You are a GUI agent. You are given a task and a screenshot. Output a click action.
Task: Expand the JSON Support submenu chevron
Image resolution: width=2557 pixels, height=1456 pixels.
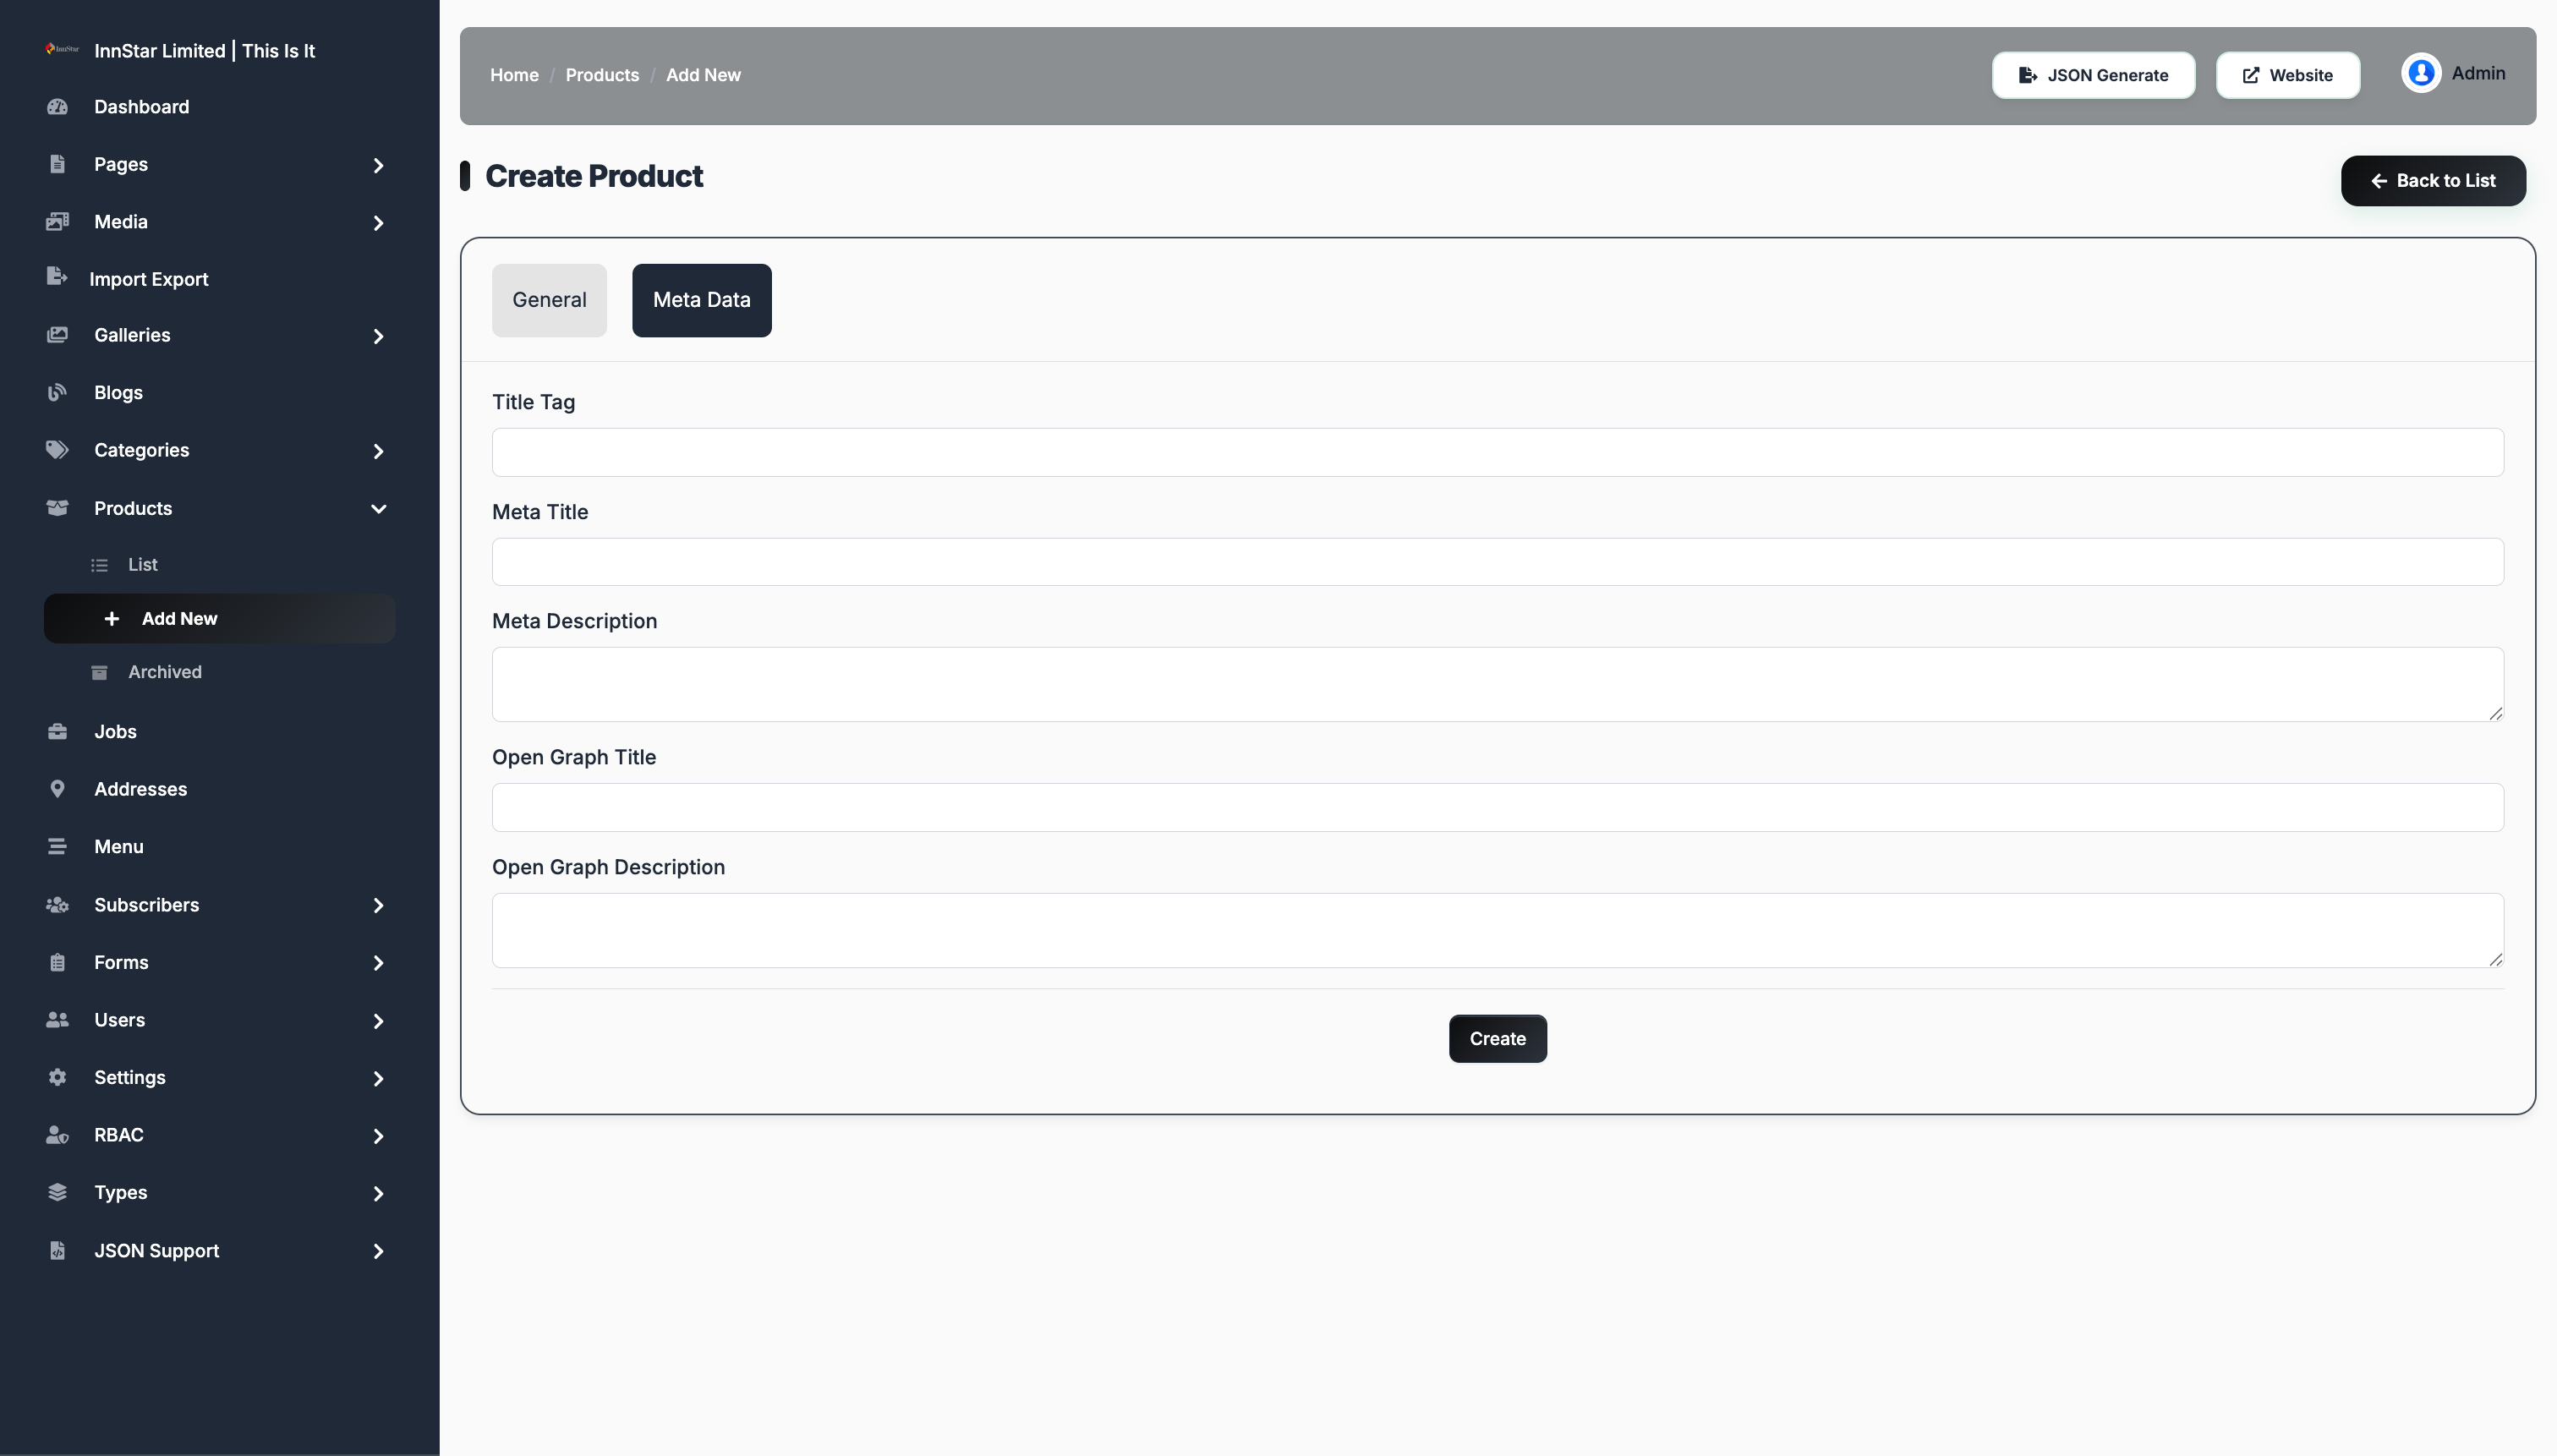pos(378,1252)
